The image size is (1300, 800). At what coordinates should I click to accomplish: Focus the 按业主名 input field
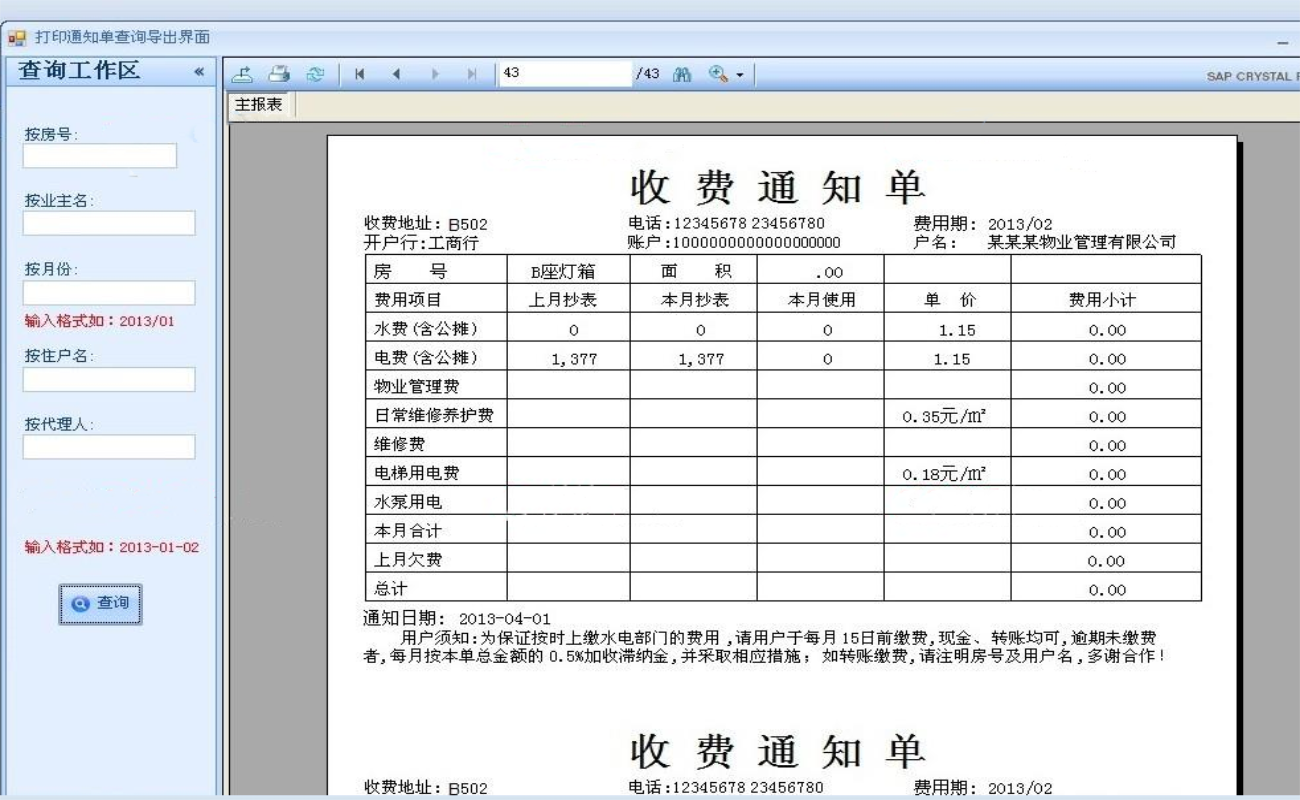pyautogui.click(x=109, y=223)
